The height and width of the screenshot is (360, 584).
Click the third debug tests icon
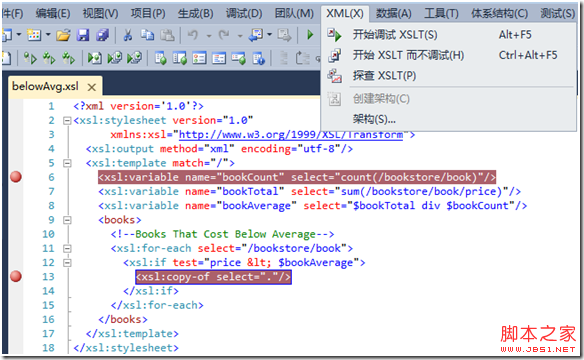point(134,58)
